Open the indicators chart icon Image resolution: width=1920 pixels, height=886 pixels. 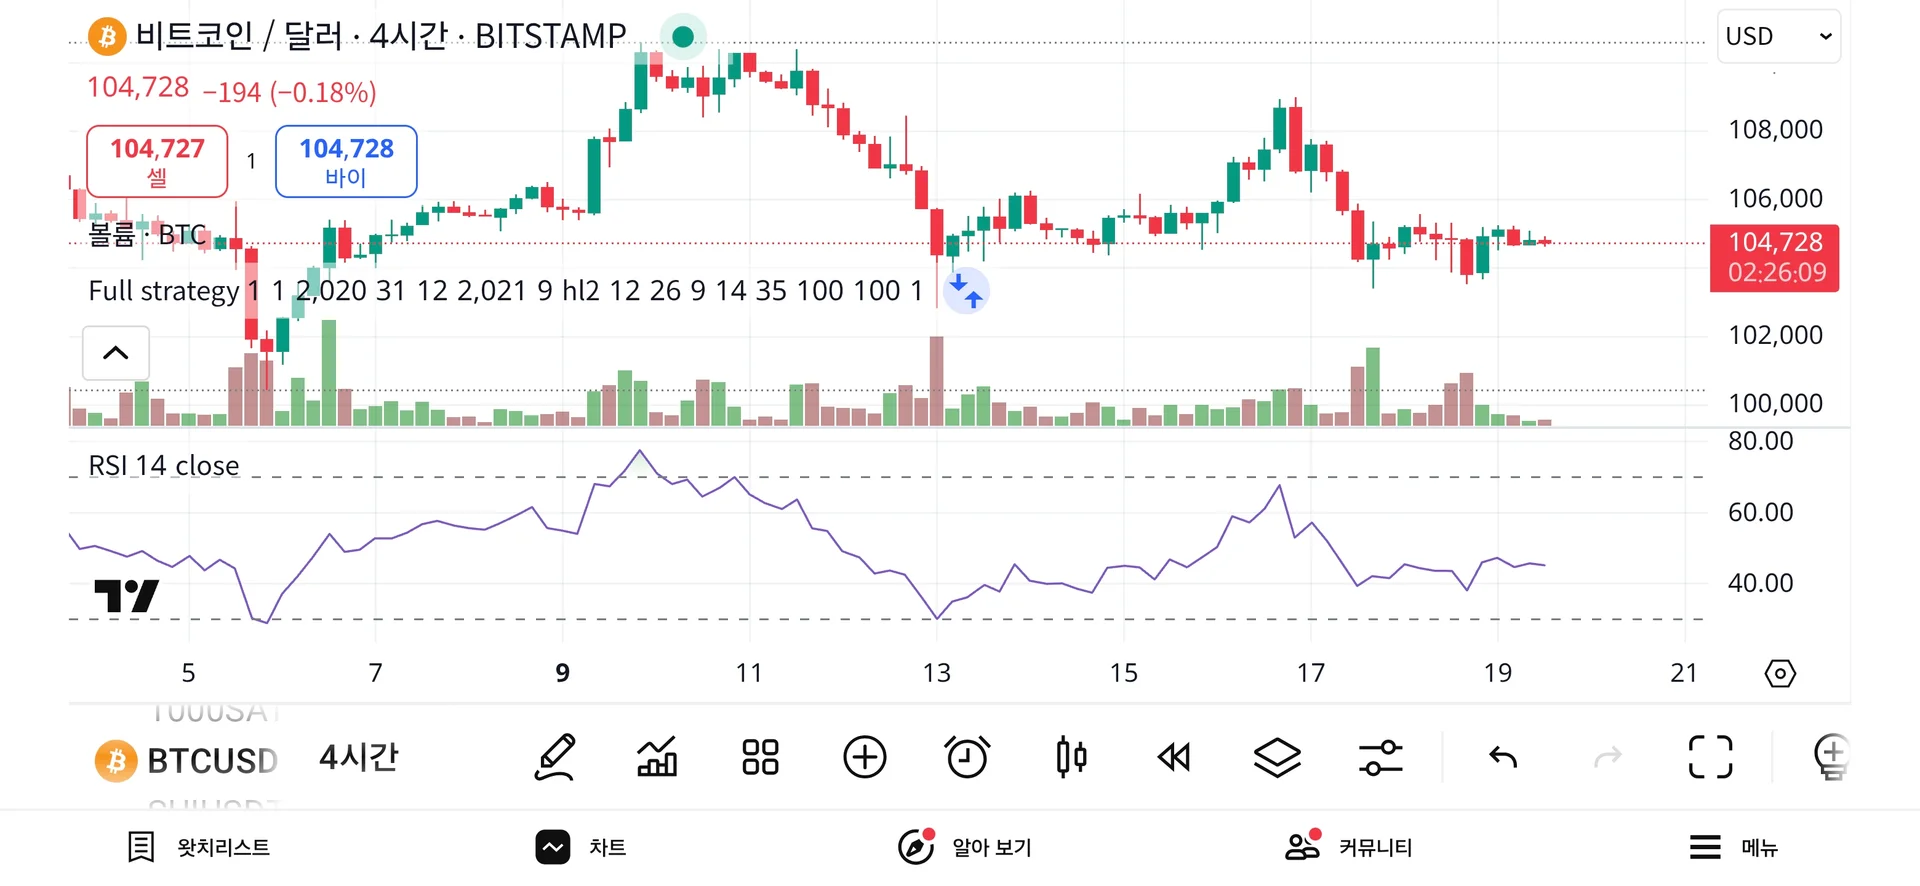tap(657, 757)
